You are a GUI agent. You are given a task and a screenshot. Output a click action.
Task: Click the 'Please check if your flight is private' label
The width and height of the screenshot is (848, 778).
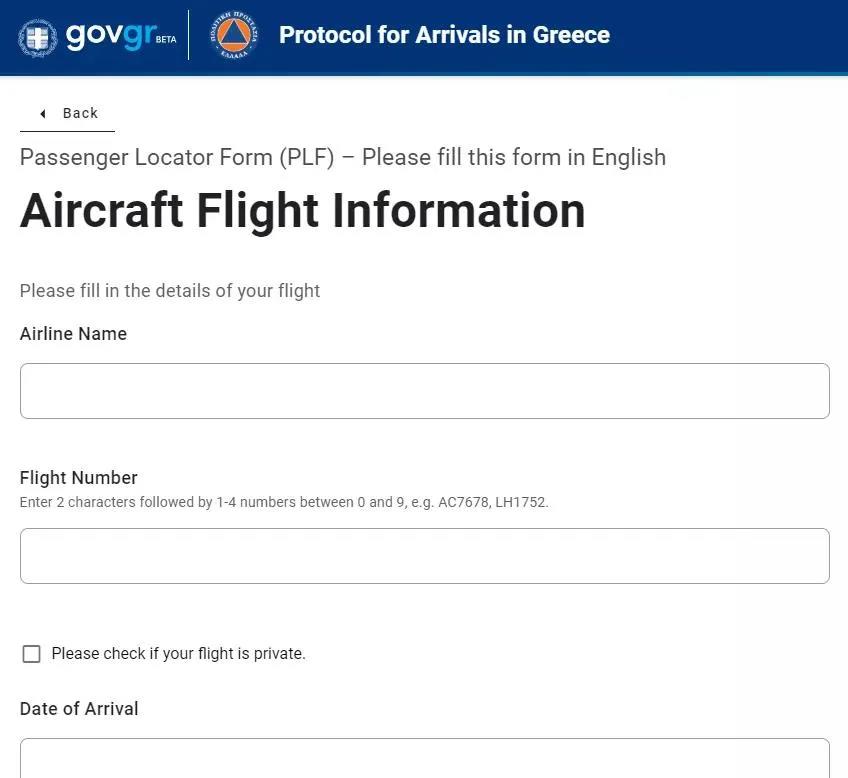pos(178,654)
